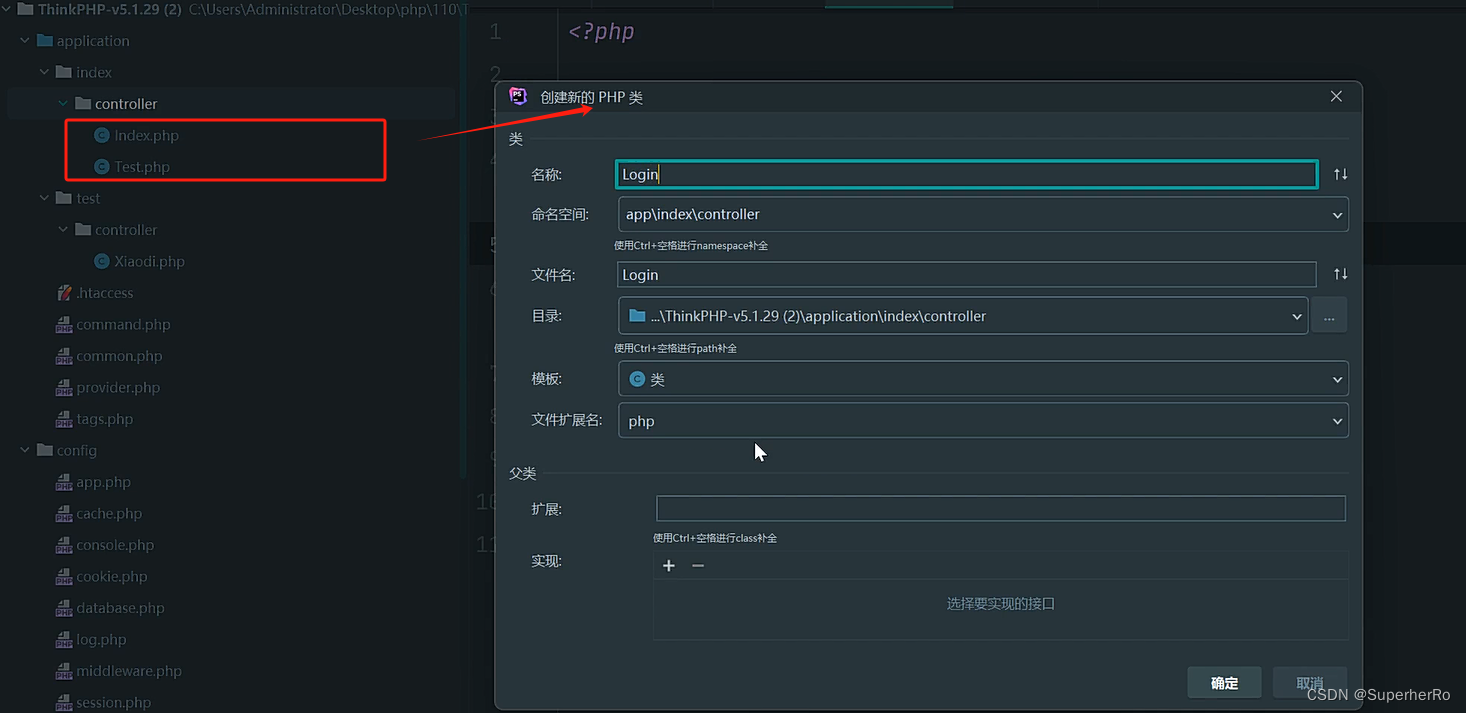Click the 选择要实现的接口 list area

[x=1001, y=604]
